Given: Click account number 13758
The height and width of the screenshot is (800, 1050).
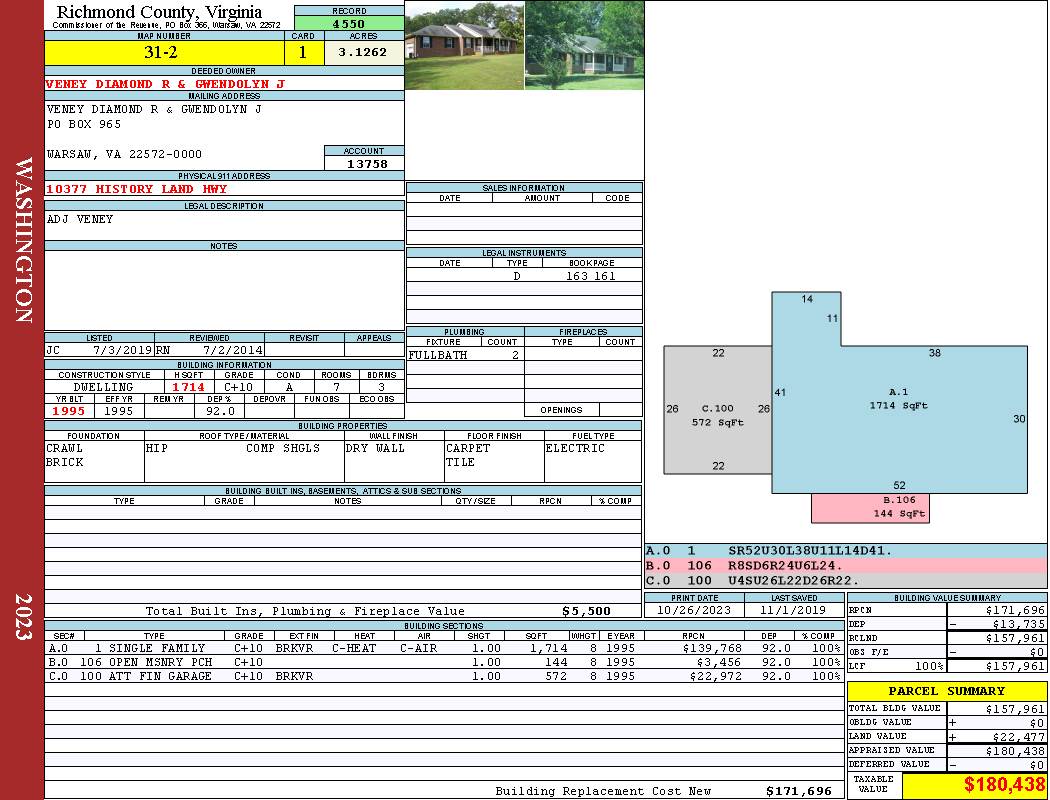Looking at the screenshot, I should point(367,164).
